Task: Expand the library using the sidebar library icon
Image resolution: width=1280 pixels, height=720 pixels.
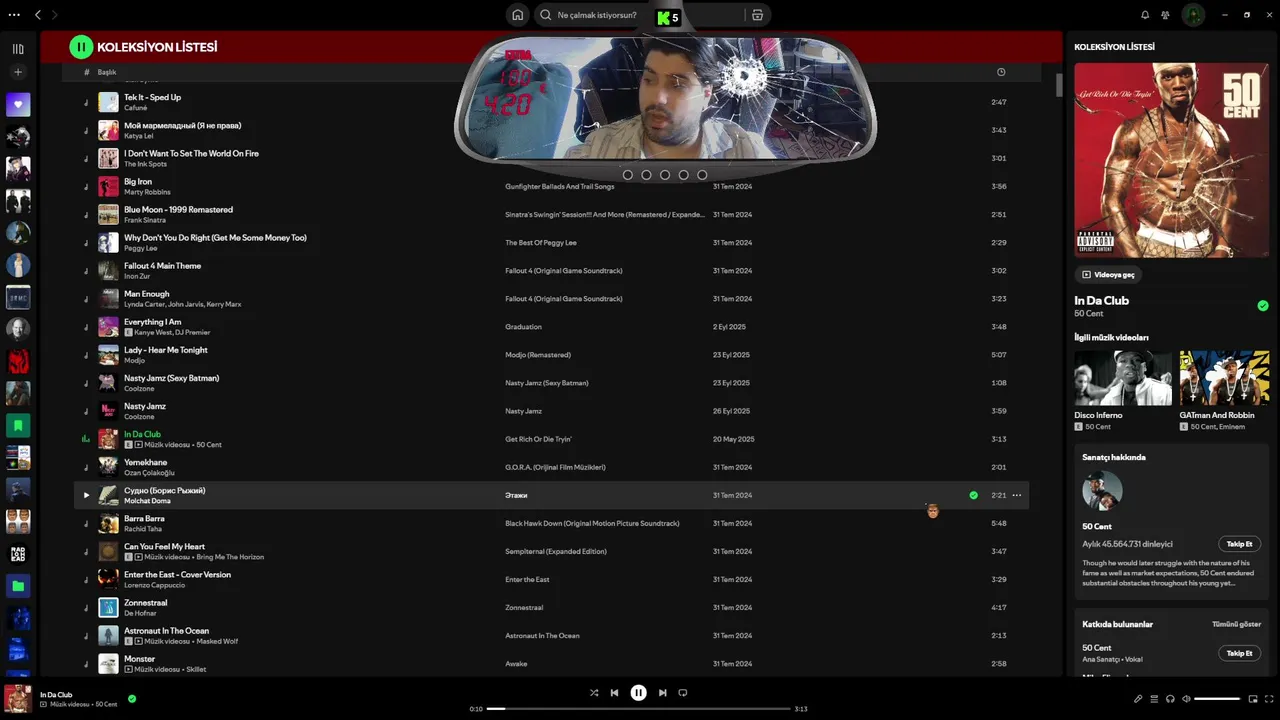Action: pos(18,49)
